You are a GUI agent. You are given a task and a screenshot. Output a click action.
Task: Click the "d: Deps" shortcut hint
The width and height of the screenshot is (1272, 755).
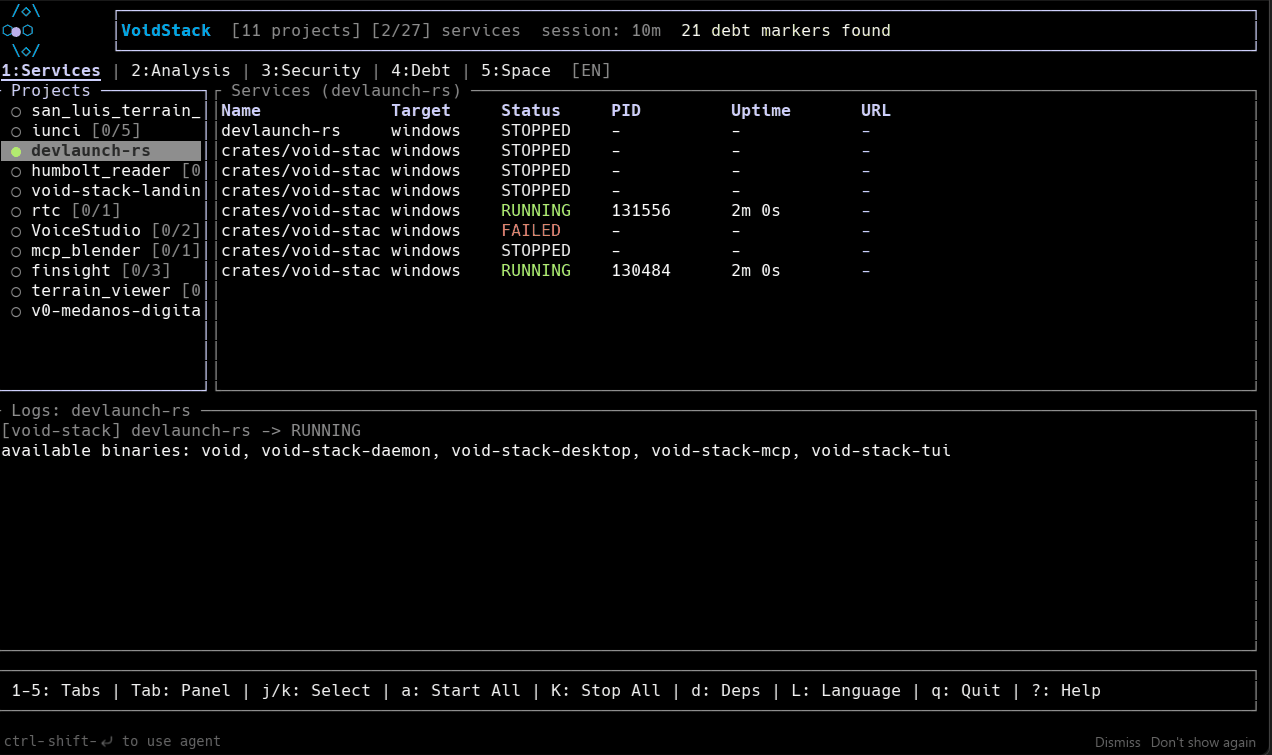point(726,691)
